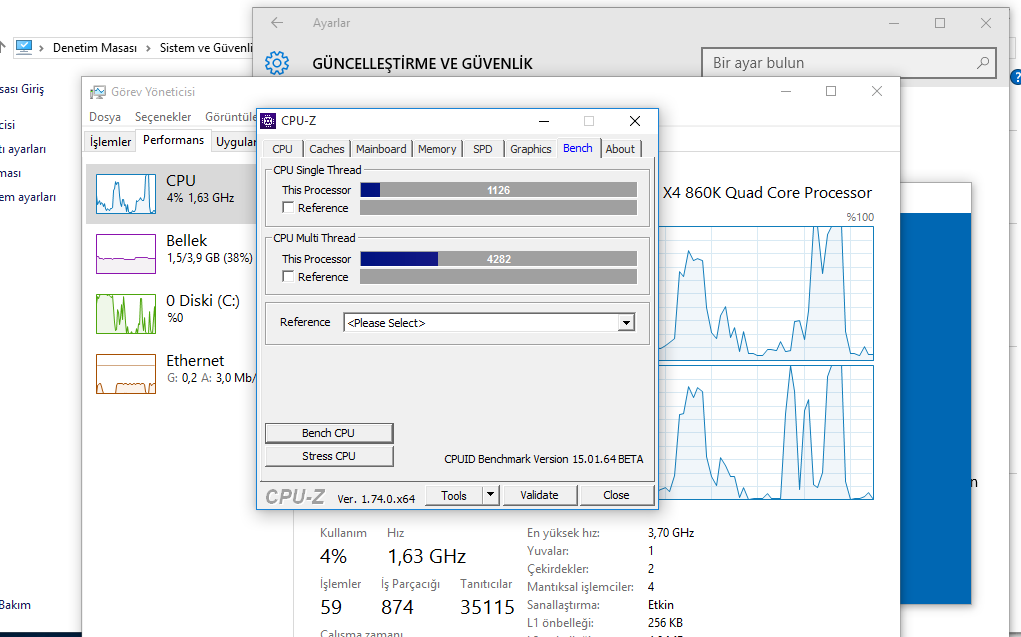Select Performans tab in Görev Yöneticisi
The image size is (1021, 637).
pyautogui.click(x=173, y=140)
